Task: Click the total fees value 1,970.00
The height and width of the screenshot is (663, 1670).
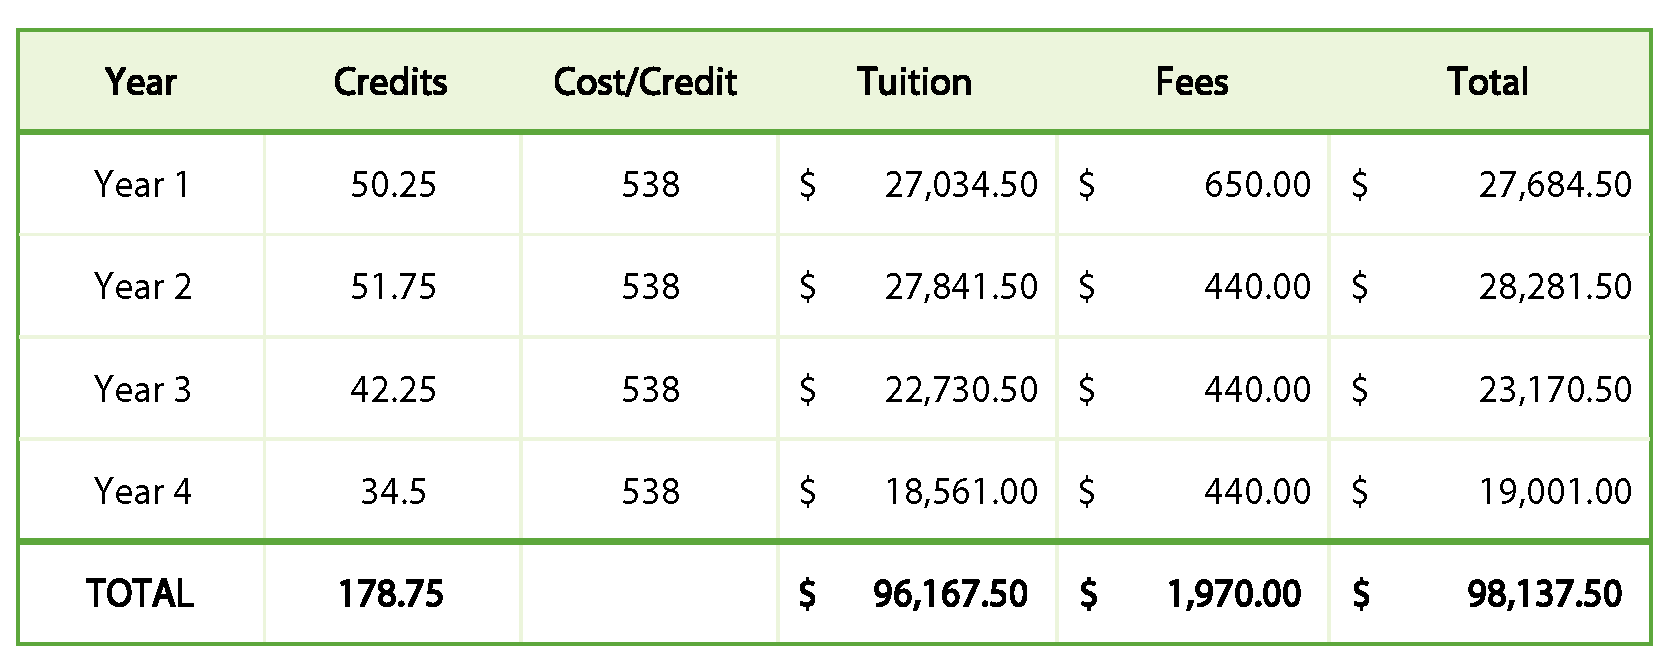Action: tap(1234, 594)
